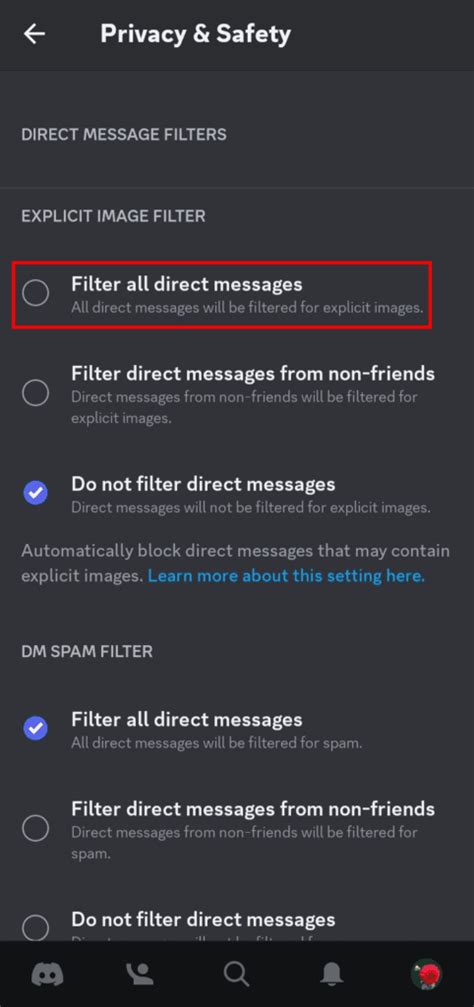Screen dimensions: 474x1007
Task: Open the Discord home tab icon
Action: (x=48, y=974)
